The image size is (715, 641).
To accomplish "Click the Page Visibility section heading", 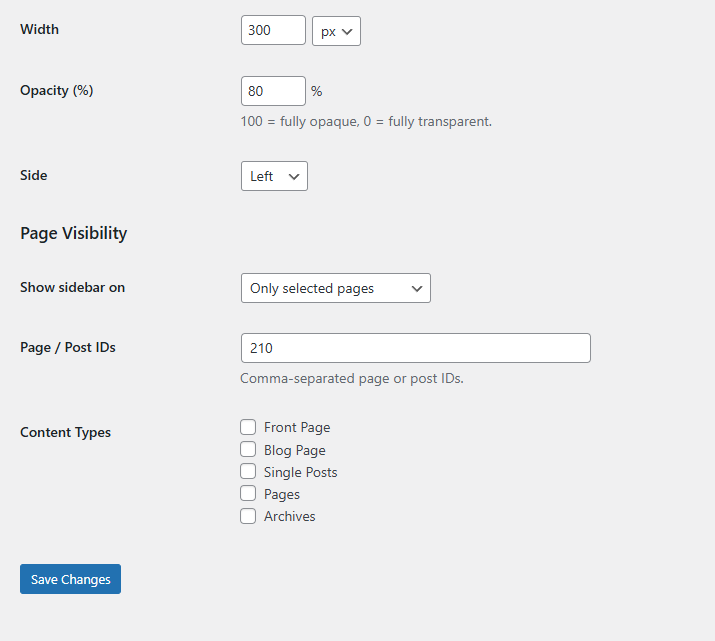I will [x=73, y=233].
